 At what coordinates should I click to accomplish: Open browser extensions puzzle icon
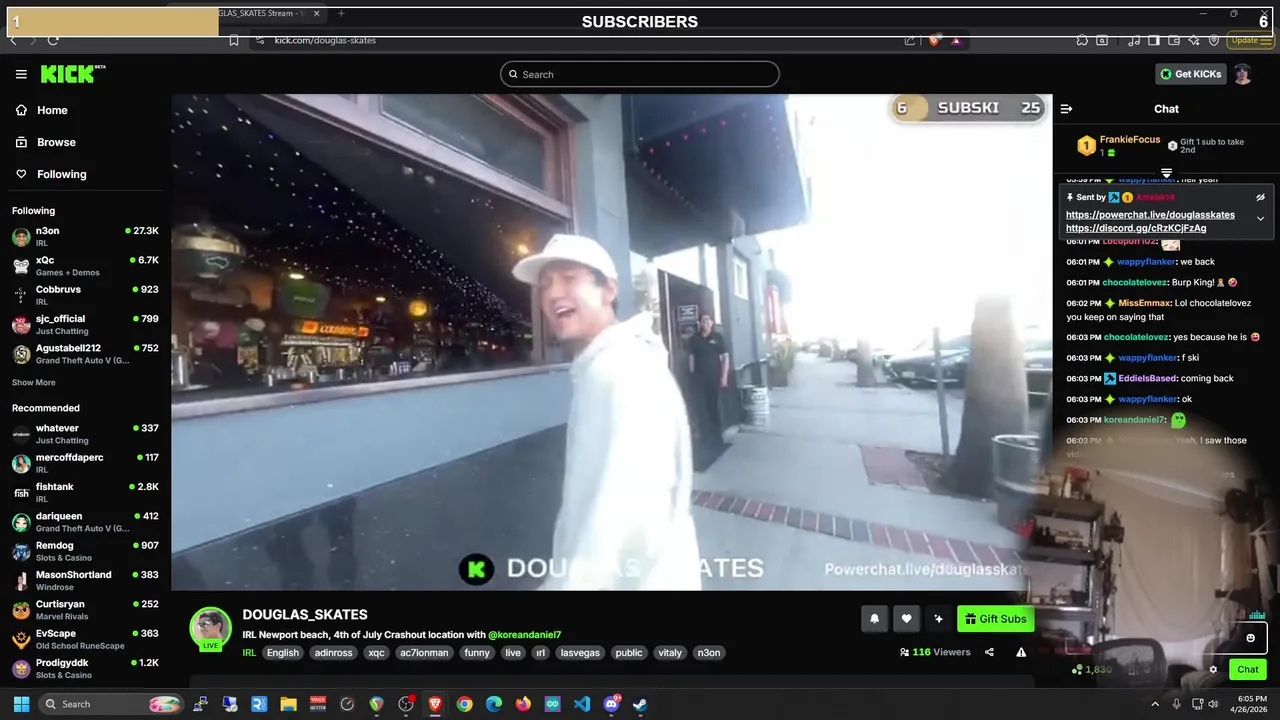pyautogui.click(x=1082, y=40)
